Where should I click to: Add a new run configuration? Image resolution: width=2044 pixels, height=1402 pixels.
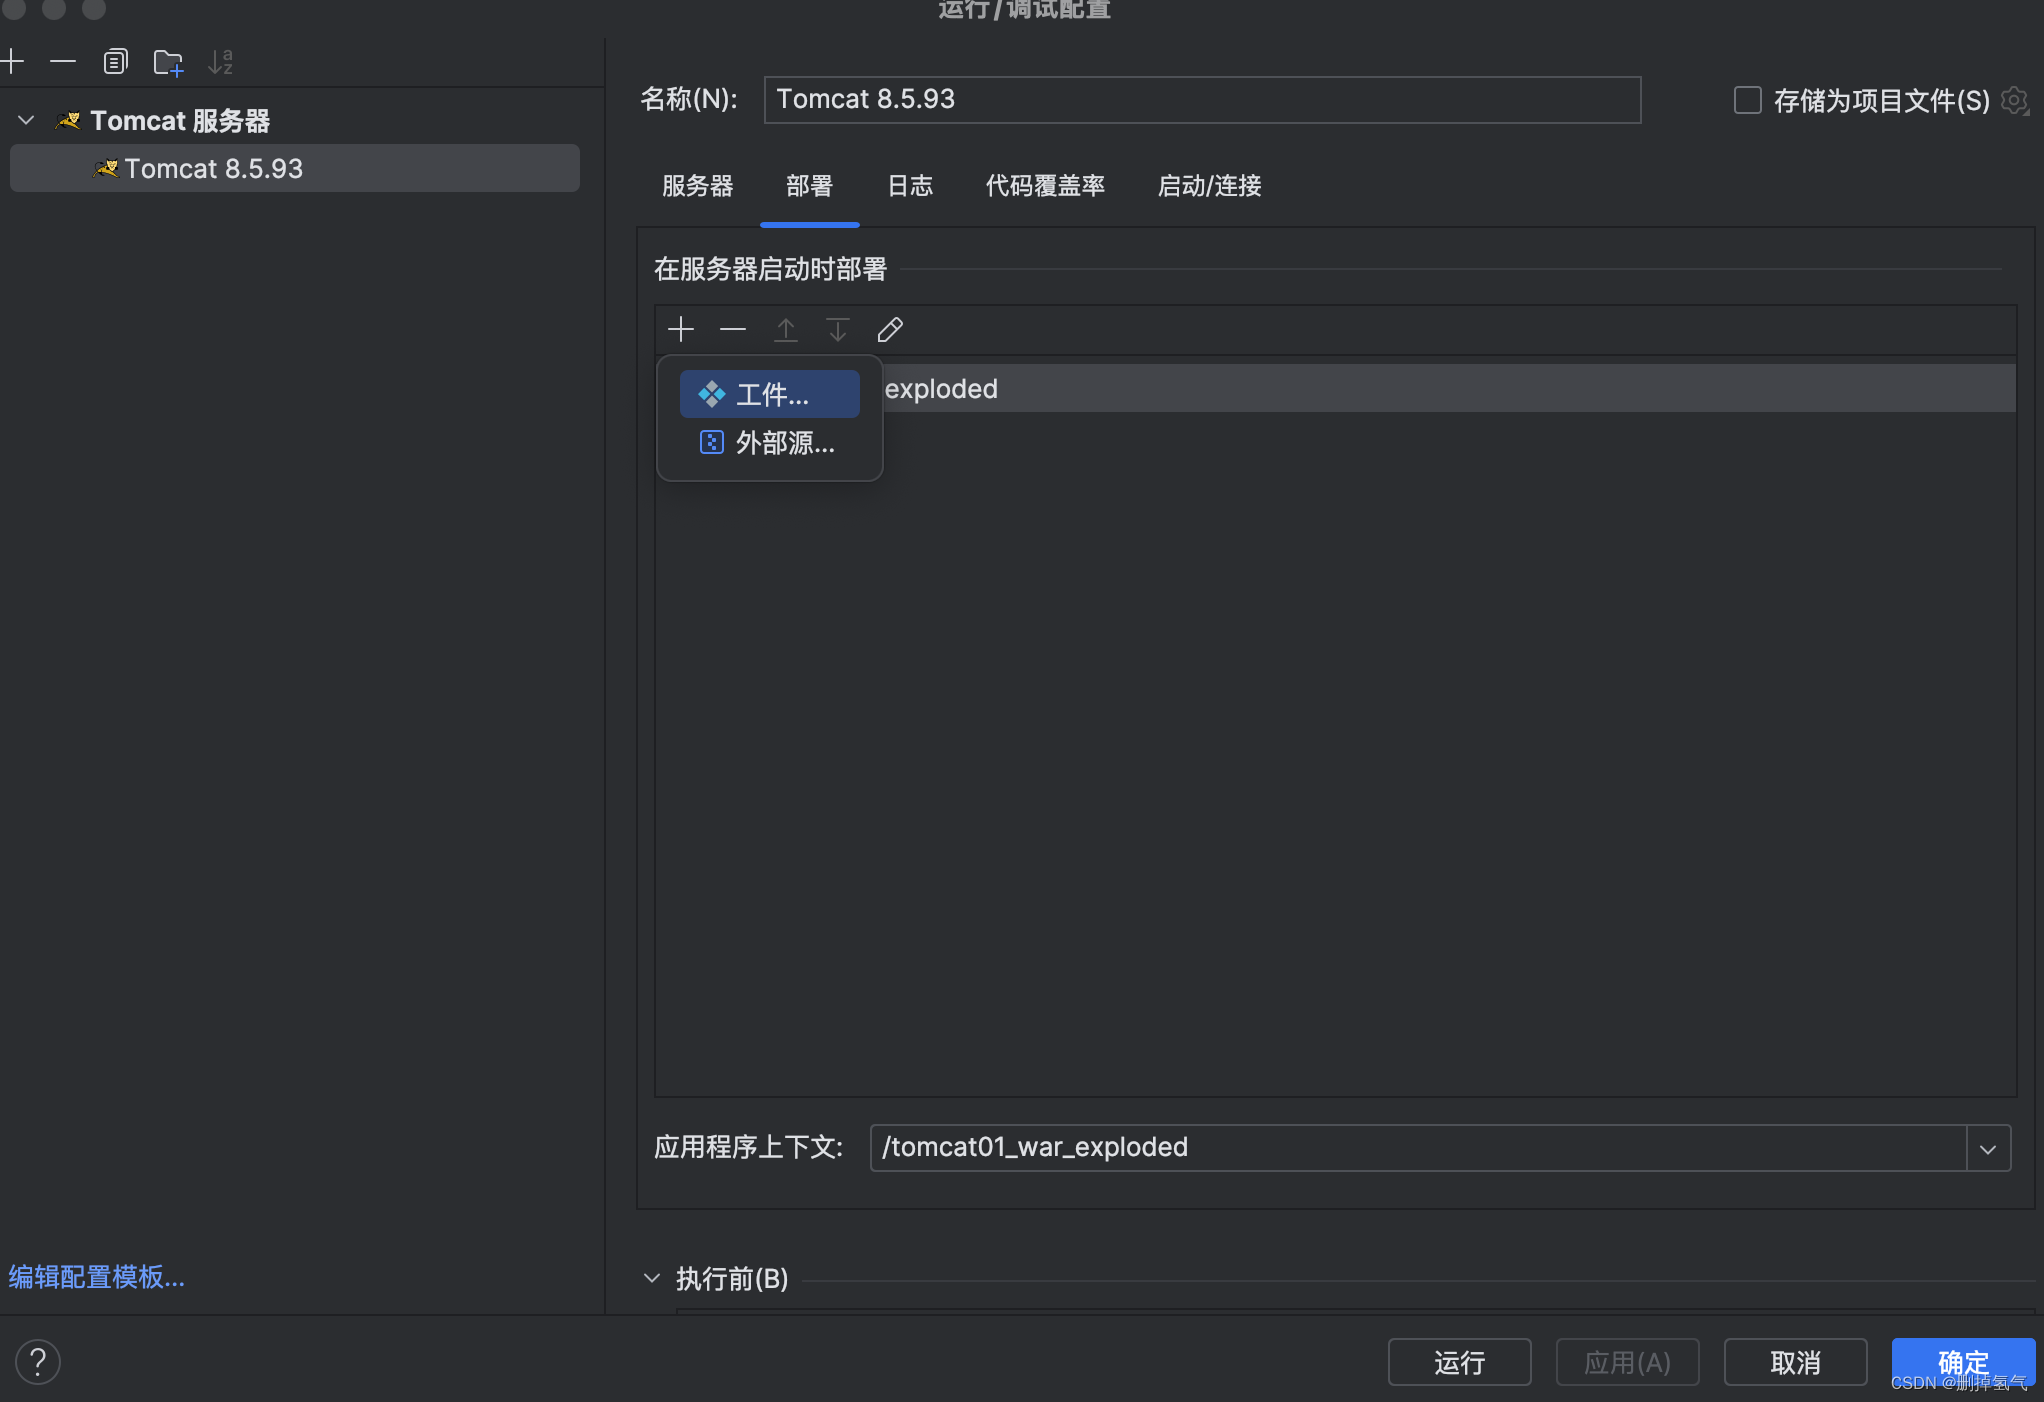12,62
